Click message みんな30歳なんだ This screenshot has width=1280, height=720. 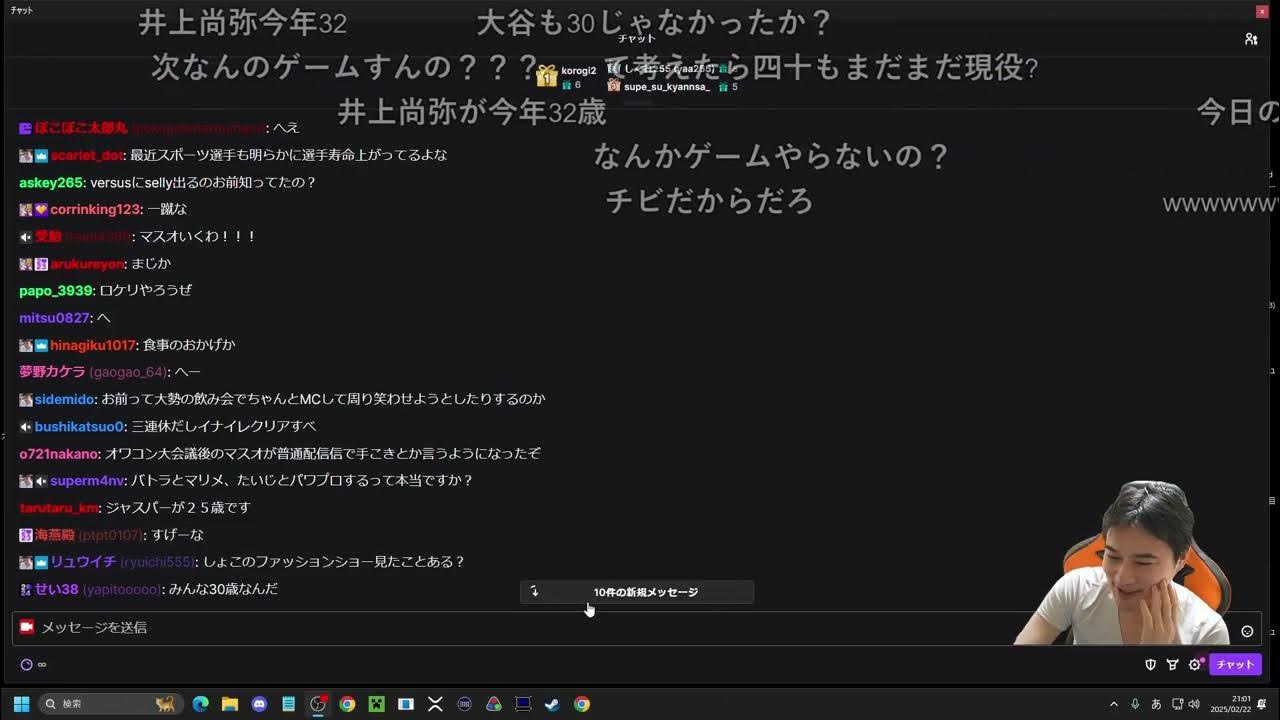223,589
